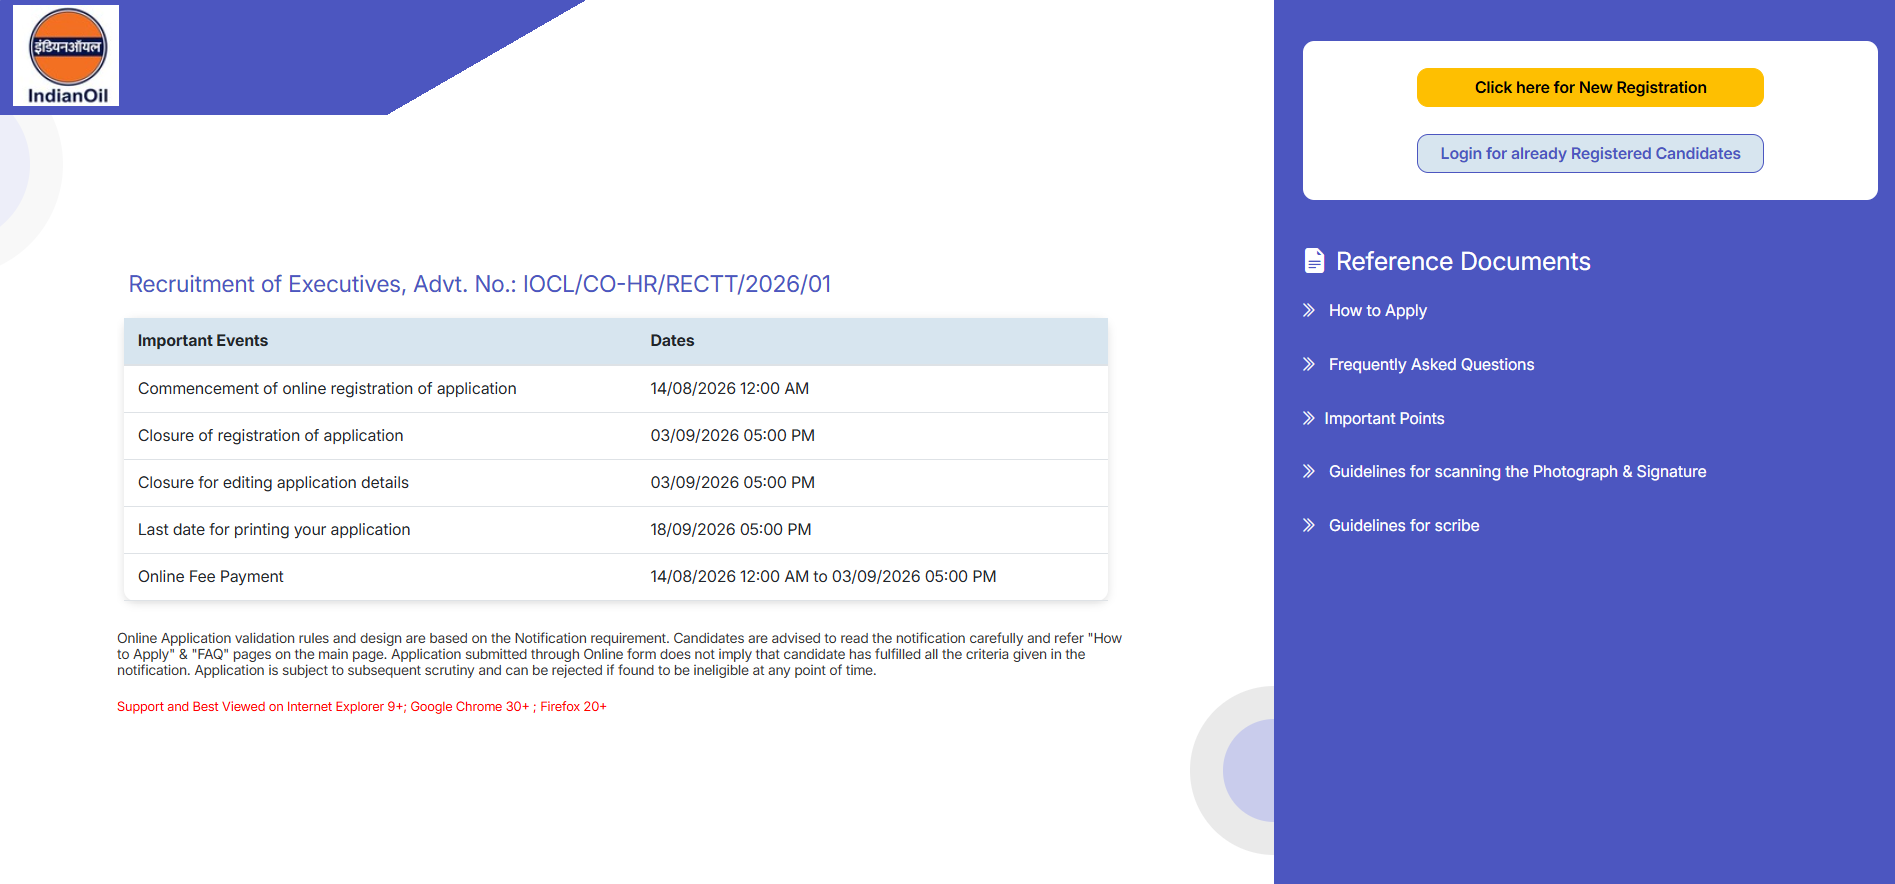Select the Closure for editing application details label
The height and width of the screenshot is (884, 1895).
tap(273, 483)
